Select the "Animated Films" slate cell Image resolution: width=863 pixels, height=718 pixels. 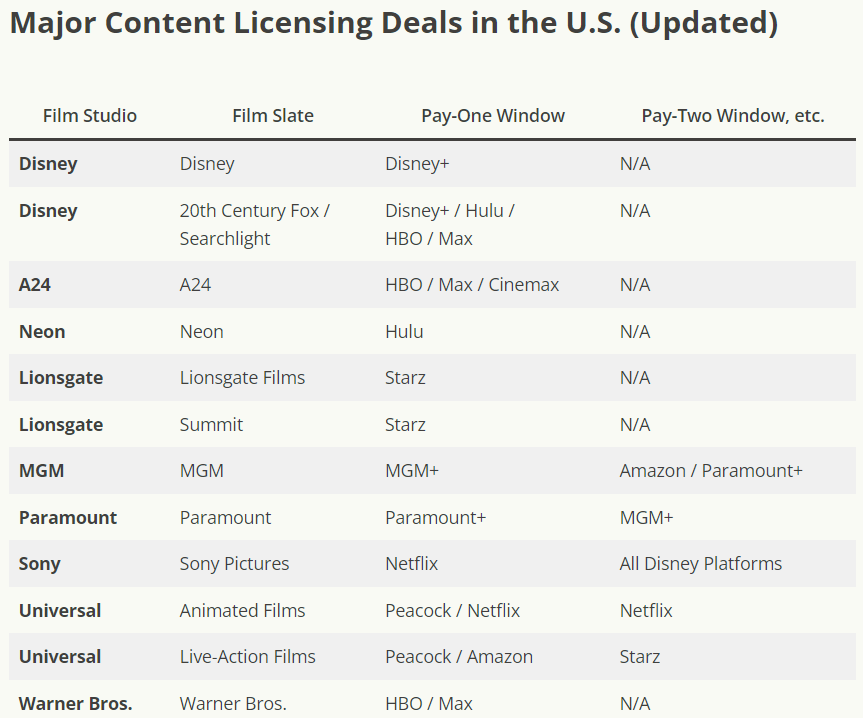242,611
